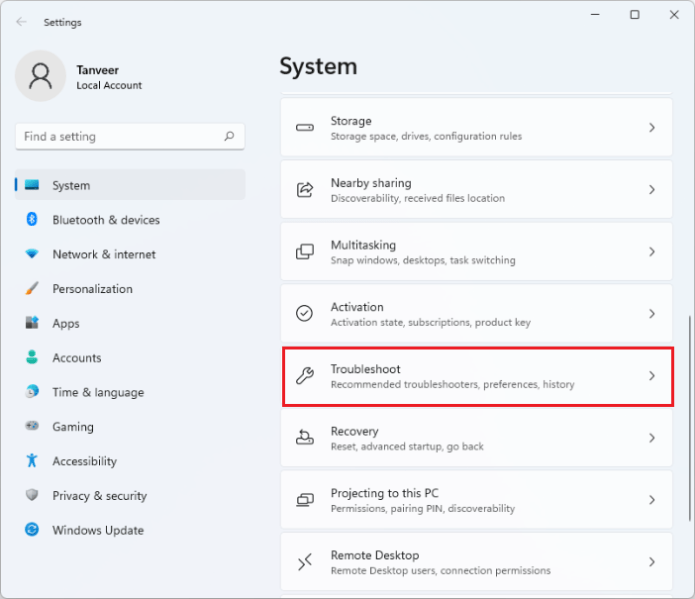Switch to Apps settings
Screen dimensions: 695x599
click(x=130, y=323)
